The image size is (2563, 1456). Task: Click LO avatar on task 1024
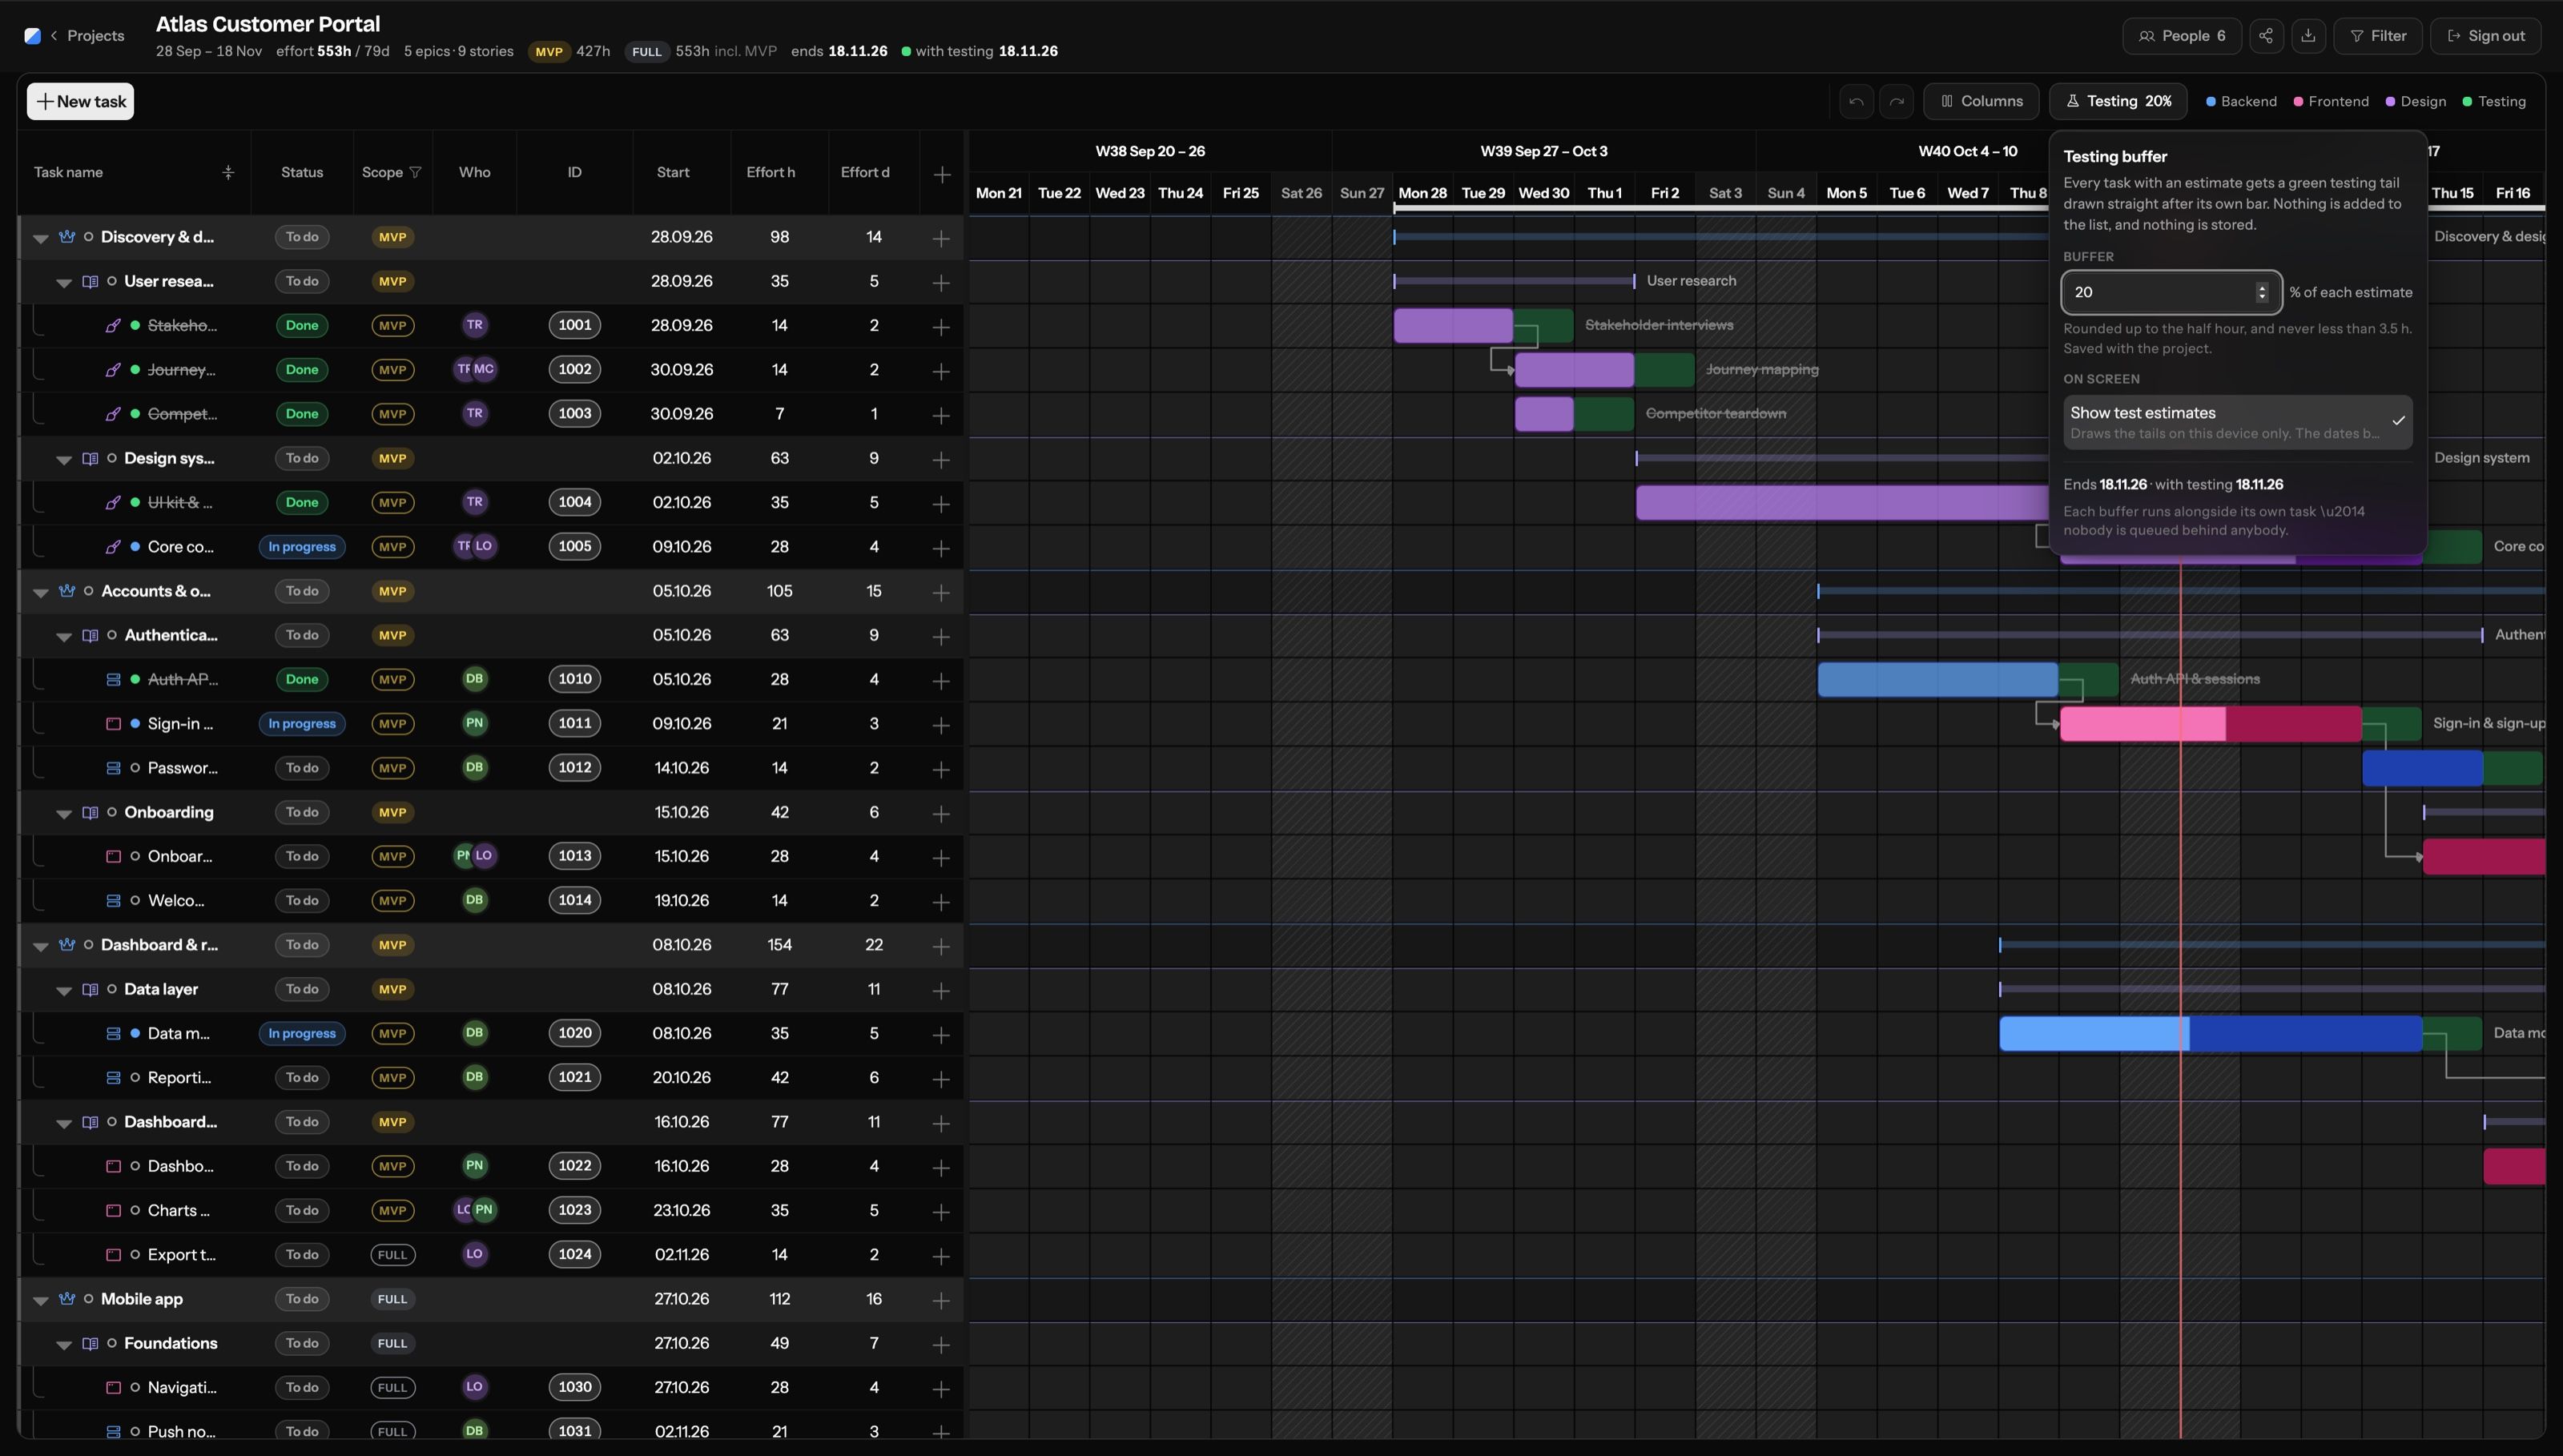point(475,1254)
